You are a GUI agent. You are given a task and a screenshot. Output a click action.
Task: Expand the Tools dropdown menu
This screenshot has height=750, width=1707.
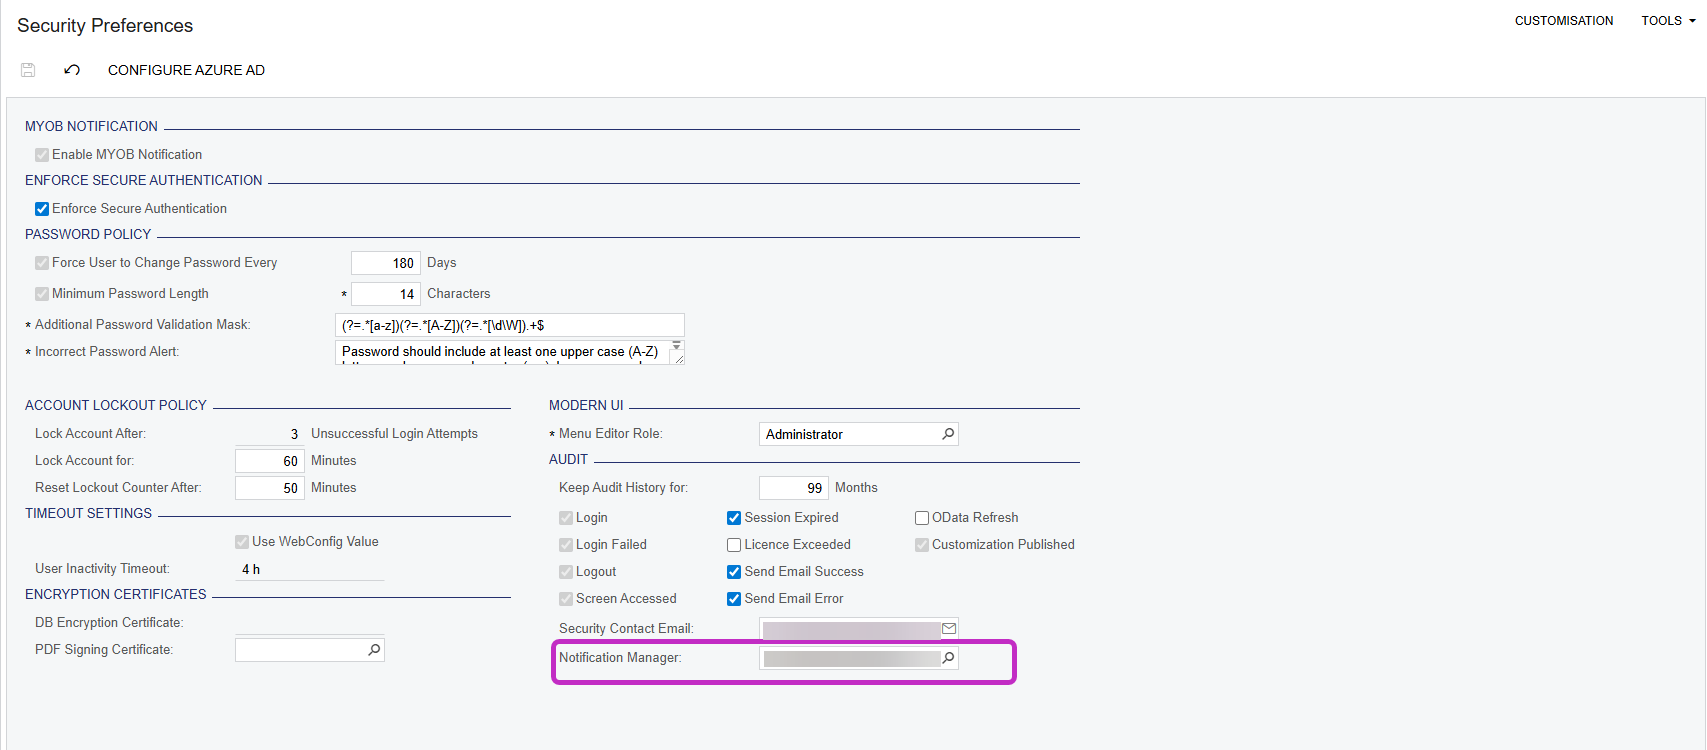click(x=1667, y=21)
